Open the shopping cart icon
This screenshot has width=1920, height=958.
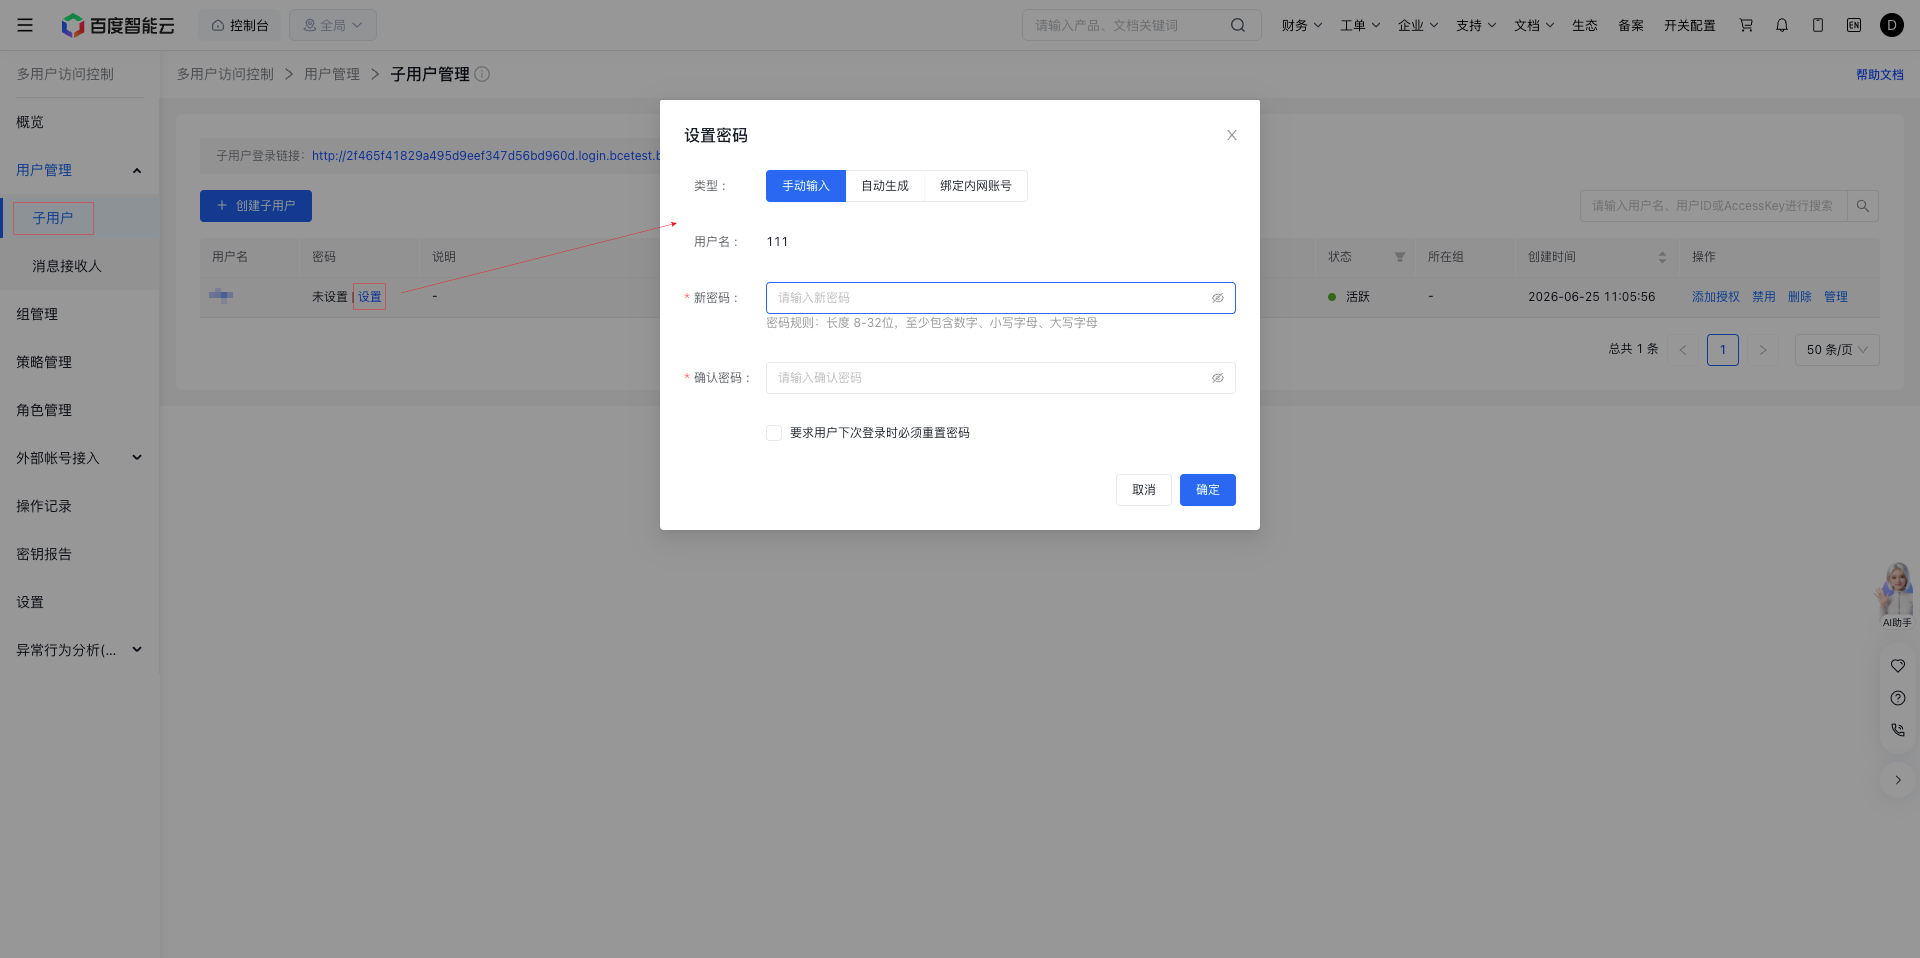(x=1746, y=25)
